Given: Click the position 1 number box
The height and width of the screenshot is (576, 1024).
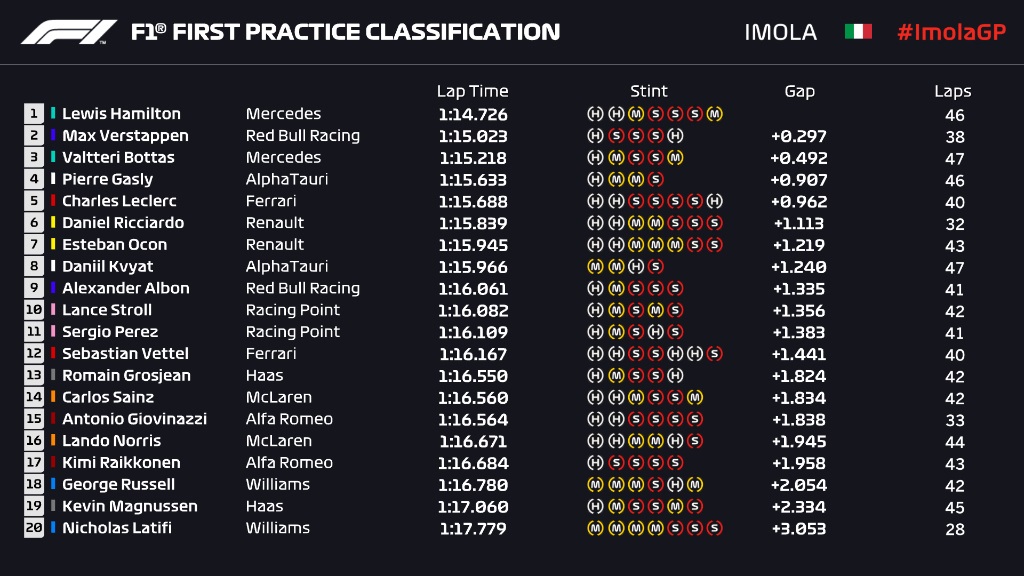Looking at the screenshot, I should coord(34,114).
